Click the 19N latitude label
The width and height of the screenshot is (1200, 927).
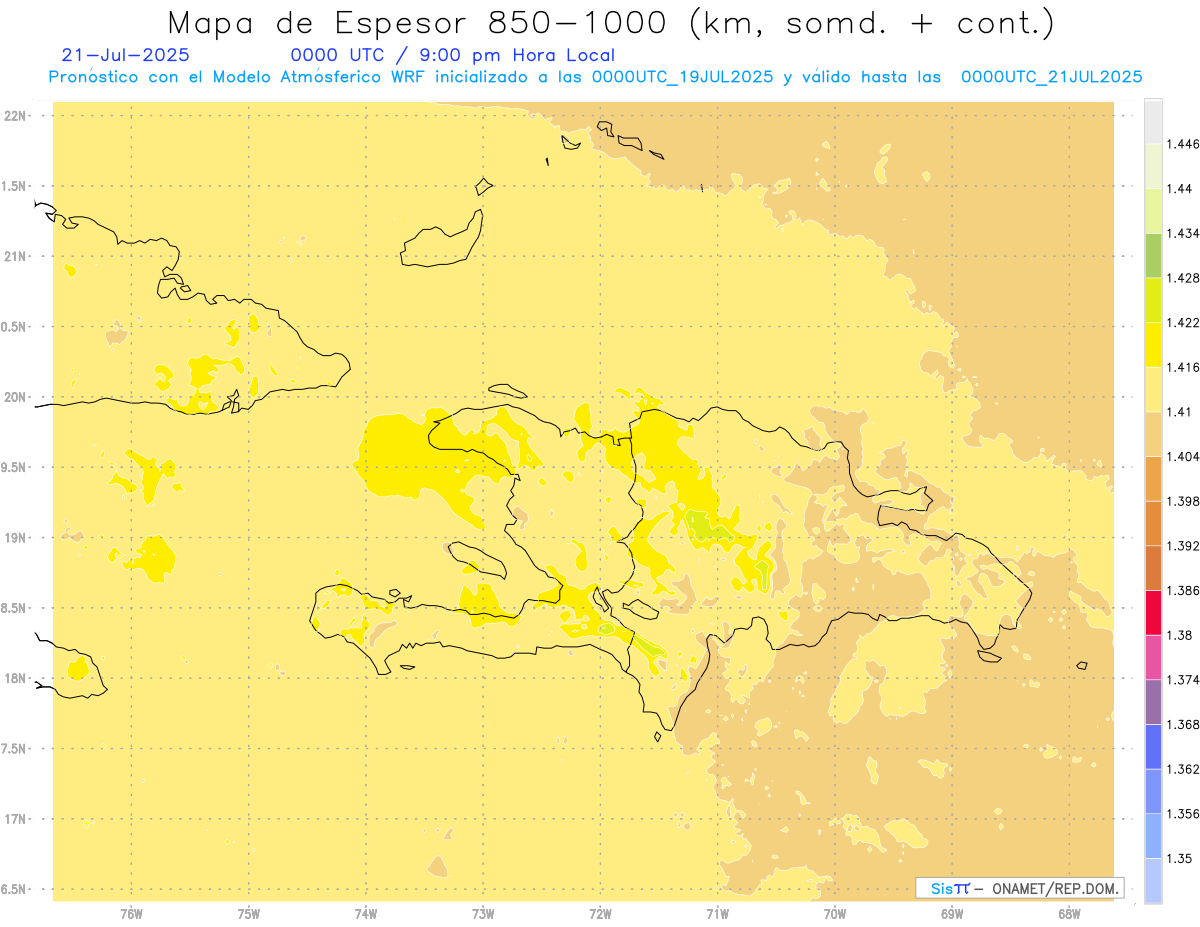15,538
